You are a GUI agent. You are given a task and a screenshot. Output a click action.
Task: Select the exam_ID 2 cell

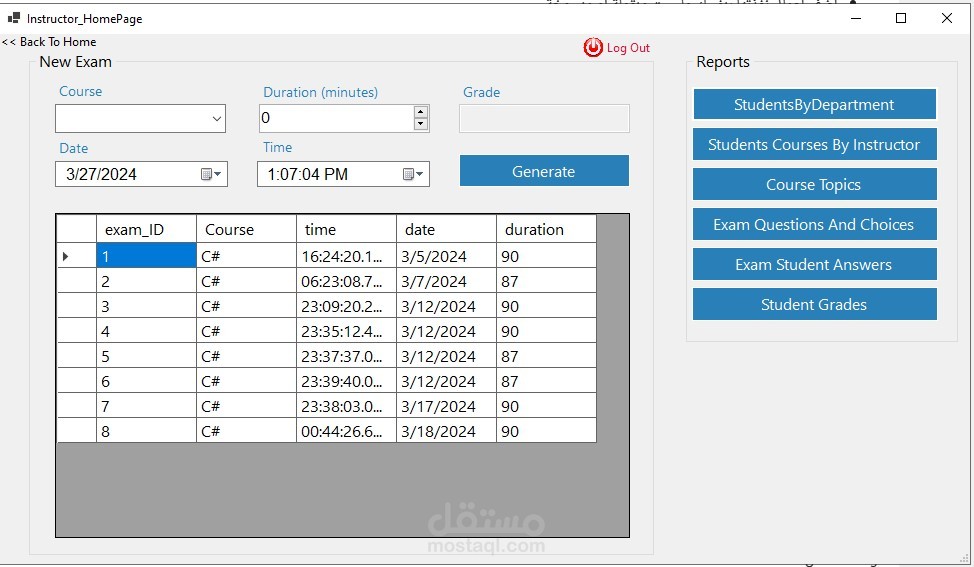[x=147, y=281]
